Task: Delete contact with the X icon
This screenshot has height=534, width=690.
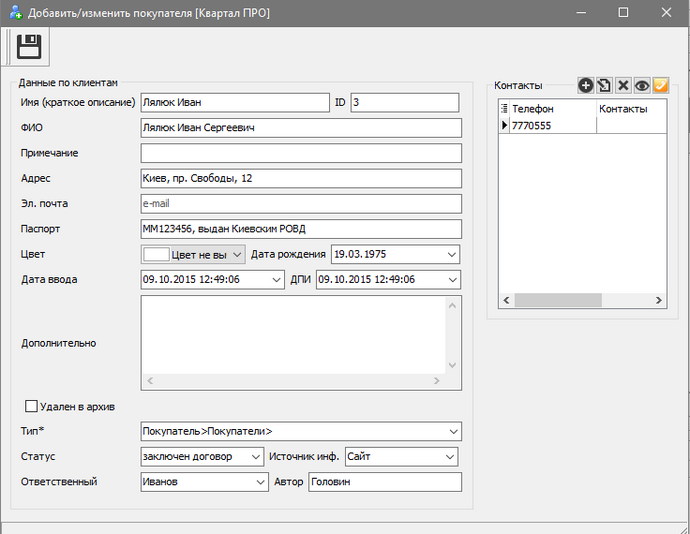Action: (x=622, y=86)
